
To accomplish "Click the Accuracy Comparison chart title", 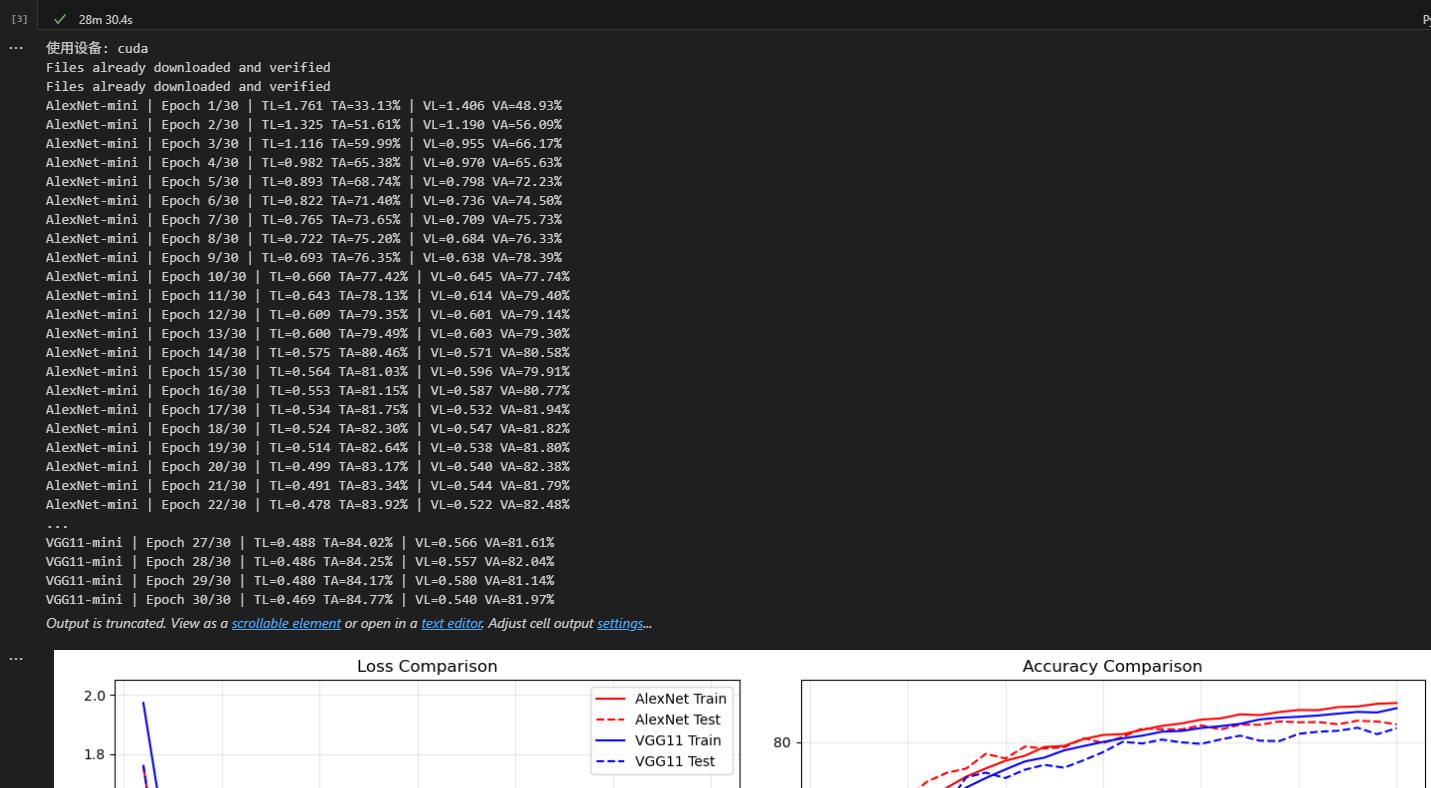I will pos(1112,666).
